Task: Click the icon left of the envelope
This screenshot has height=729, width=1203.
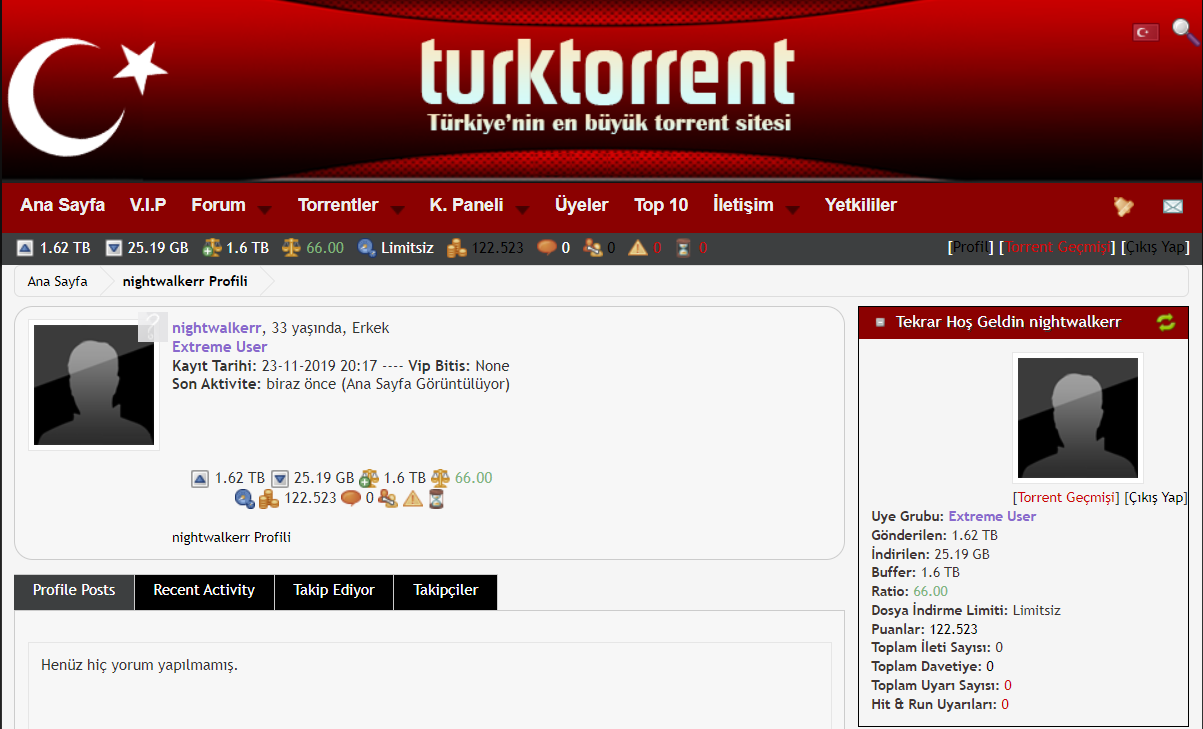Action: coord(1124,207)
